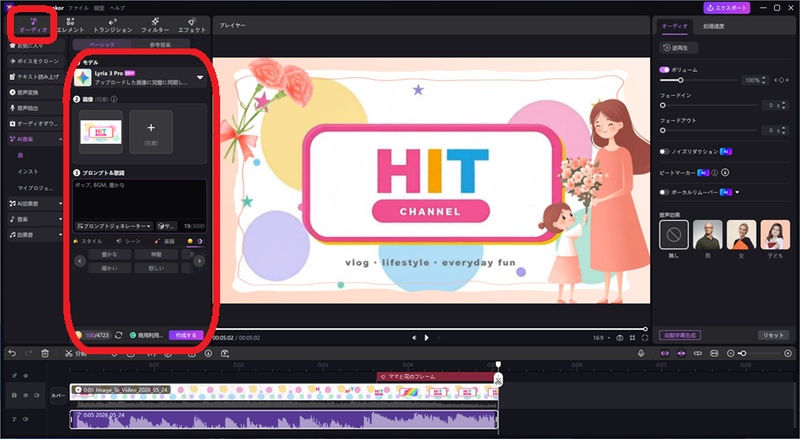Open the エフェクト tab
800x439 pixels.
click(x=192, y=25)
